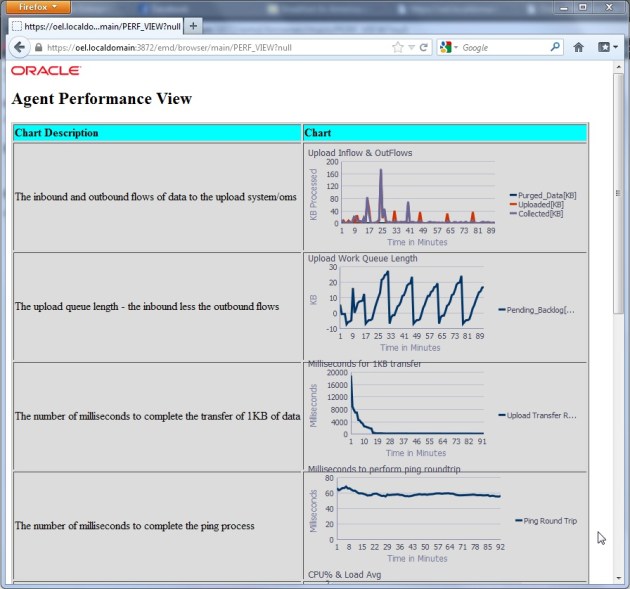Image resolution: width=630 pixels, height=589 pixels.
Task: Click Milliseconds to perform ping roundtrip title
Action: 384,469
